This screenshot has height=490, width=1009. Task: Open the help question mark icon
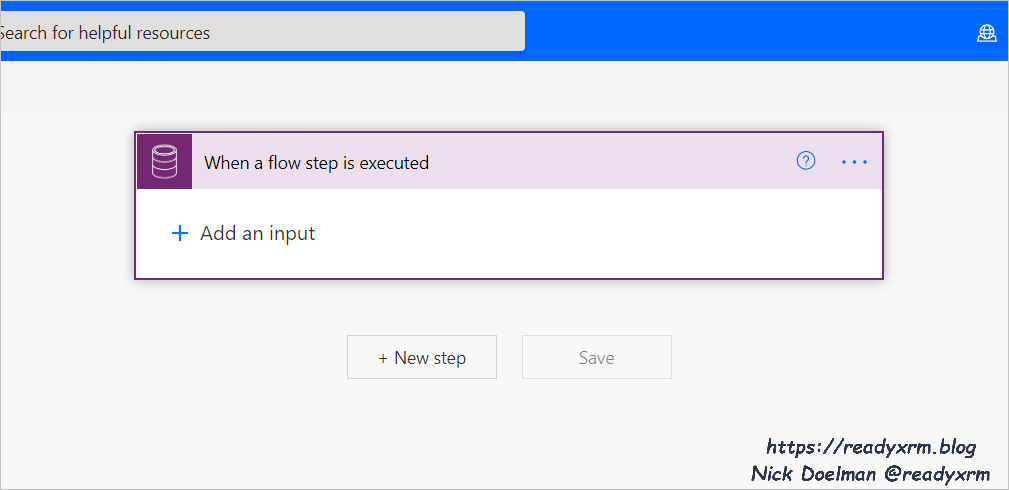tap(806, 161)
